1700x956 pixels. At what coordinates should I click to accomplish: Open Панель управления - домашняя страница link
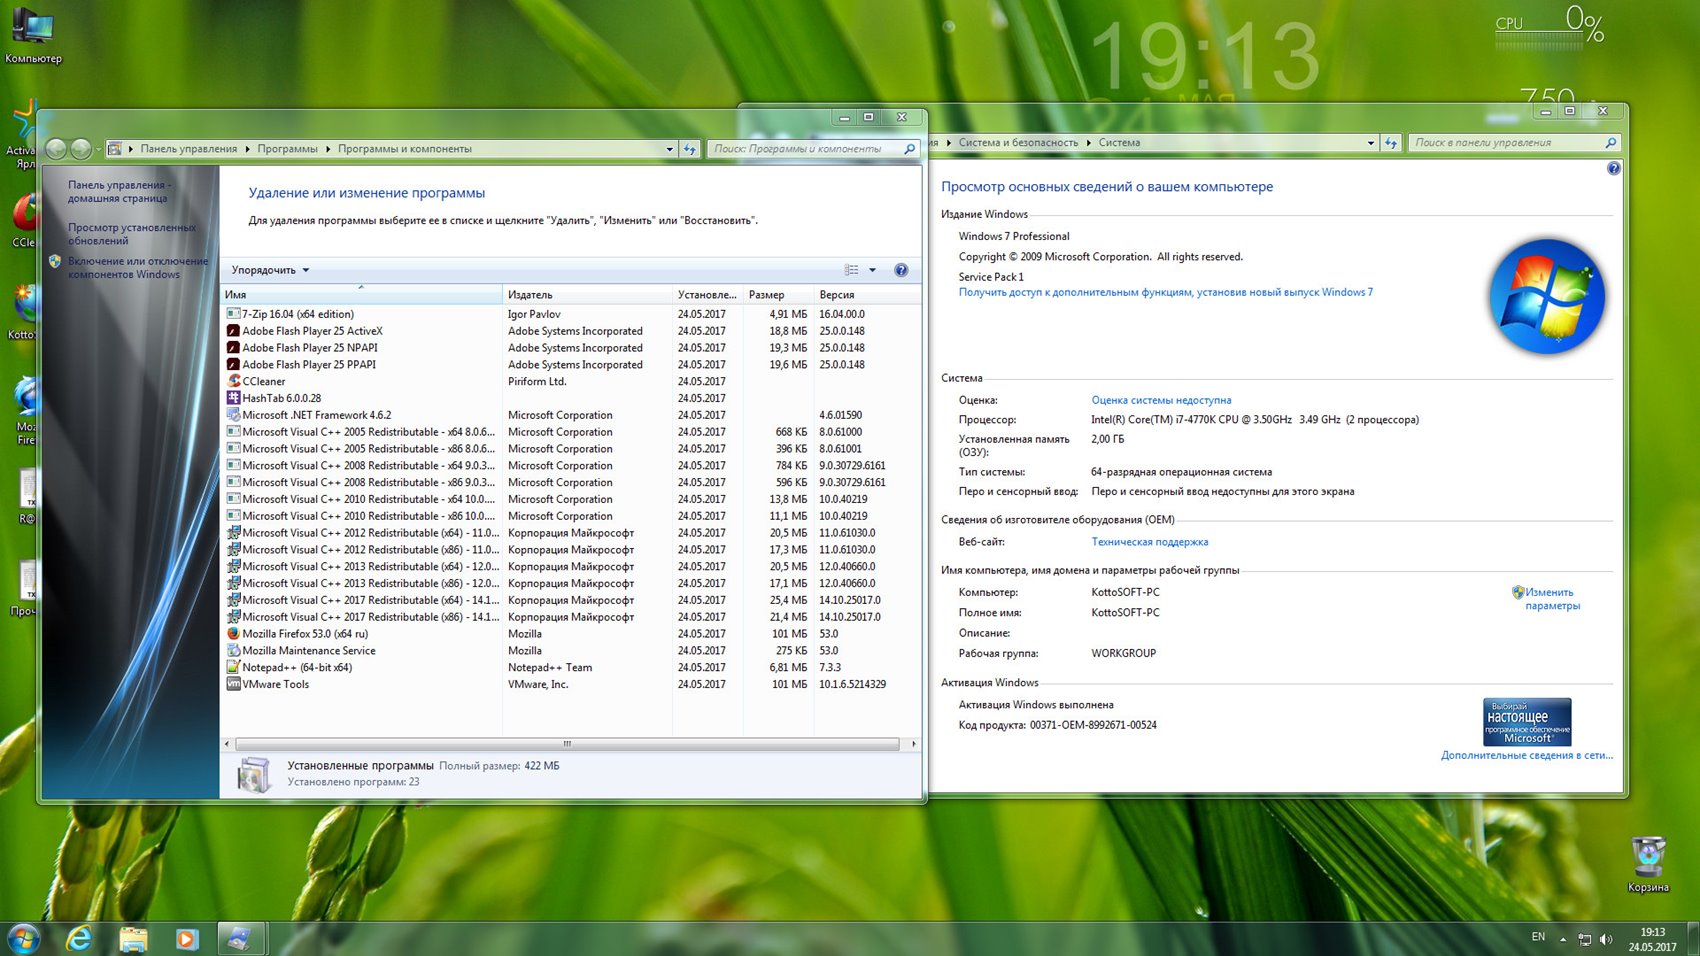pos(119,192)
